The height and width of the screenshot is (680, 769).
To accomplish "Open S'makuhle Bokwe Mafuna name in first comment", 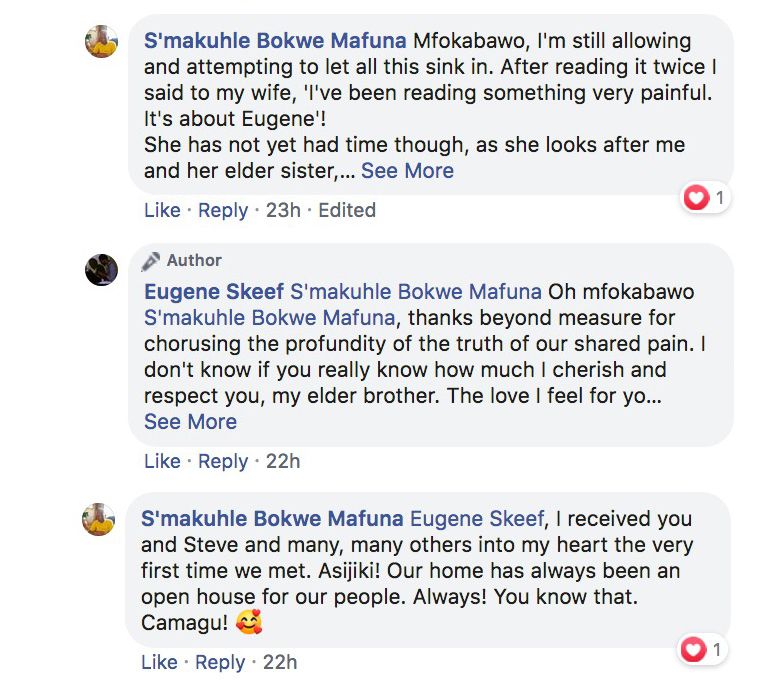I will (x=275, y=41).
